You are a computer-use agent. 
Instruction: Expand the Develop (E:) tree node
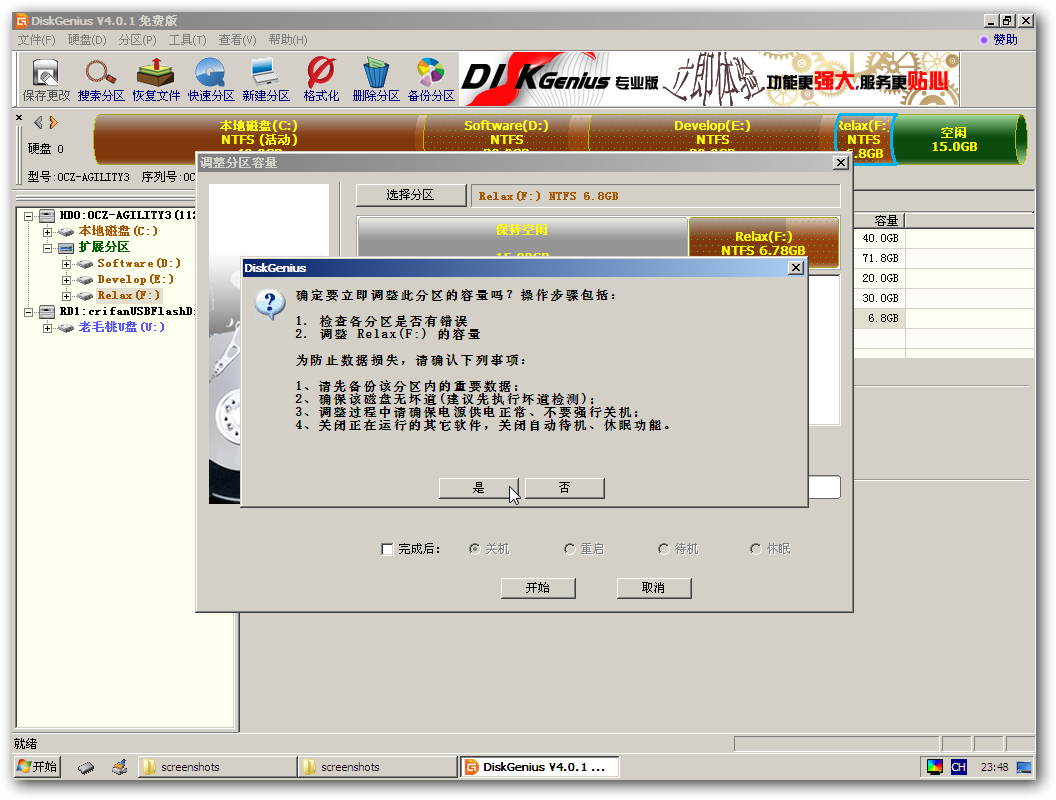tap(67, 281)
